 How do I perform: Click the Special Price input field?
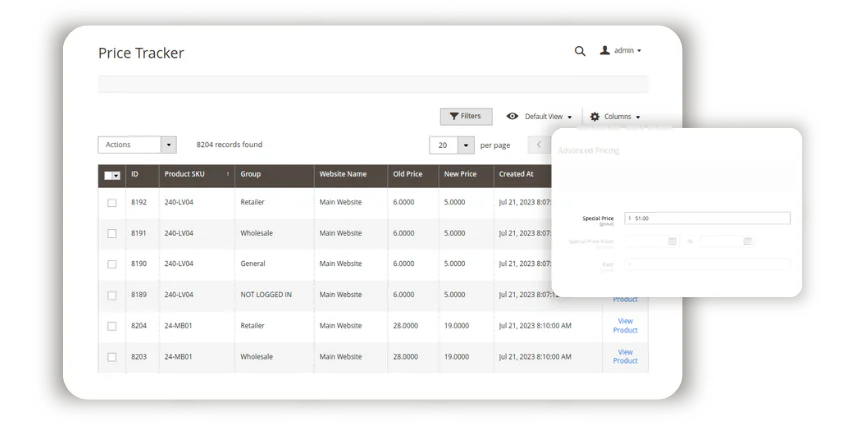(707, 218)
